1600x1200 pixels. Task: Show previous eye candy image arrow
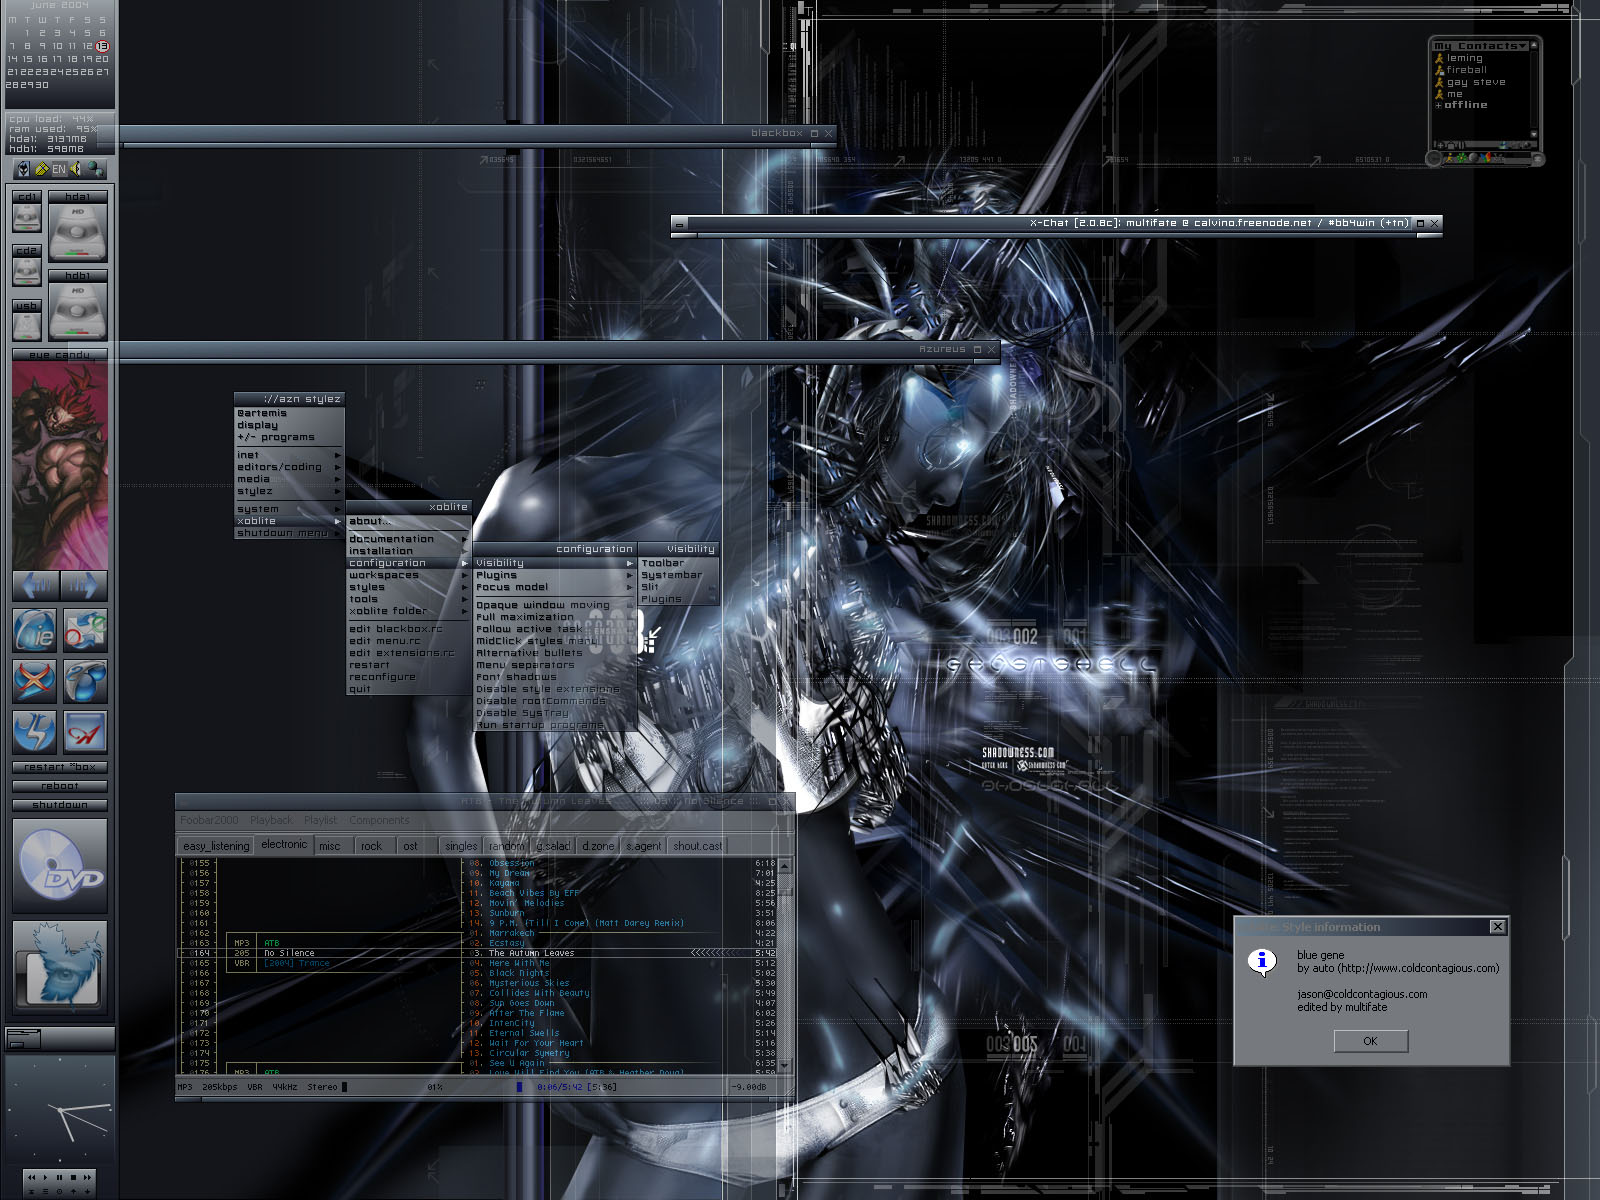coord(36,584)
